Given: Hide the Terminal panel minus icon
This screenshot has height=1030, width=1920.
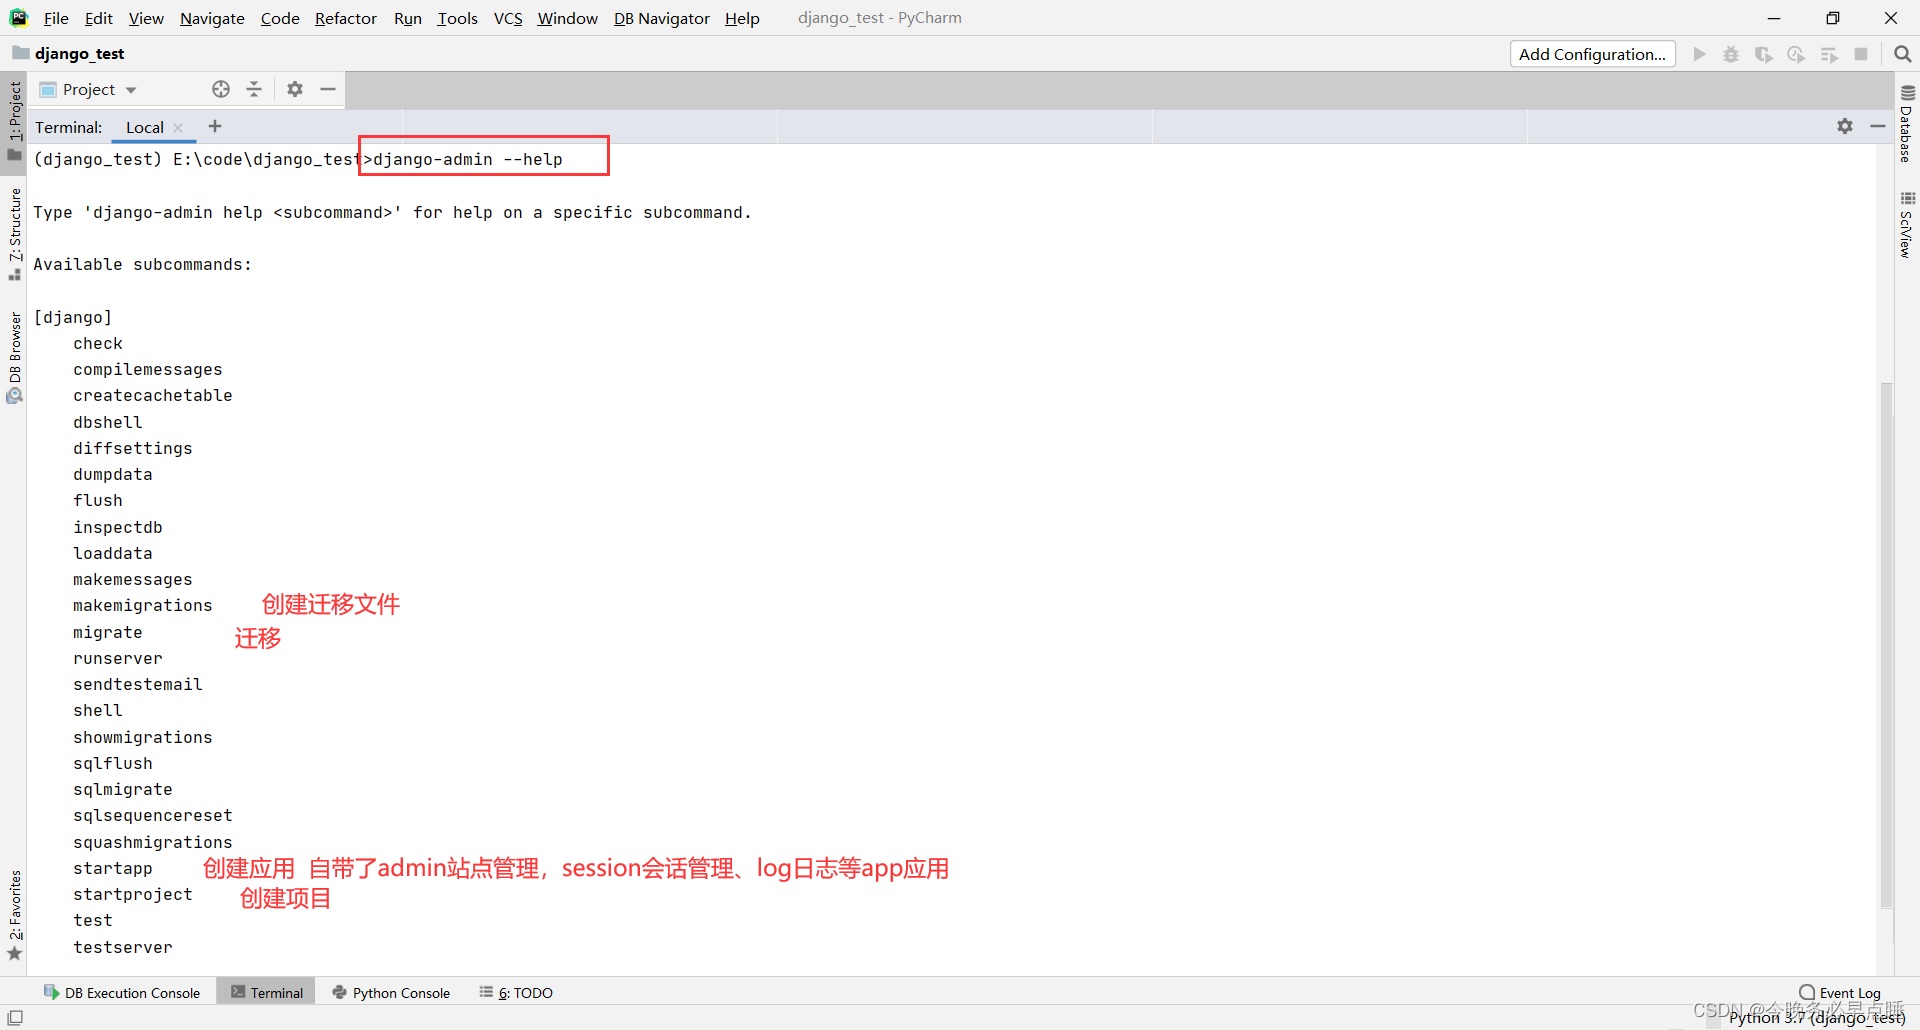Looking at the screenshot, I should (1878, 126).
